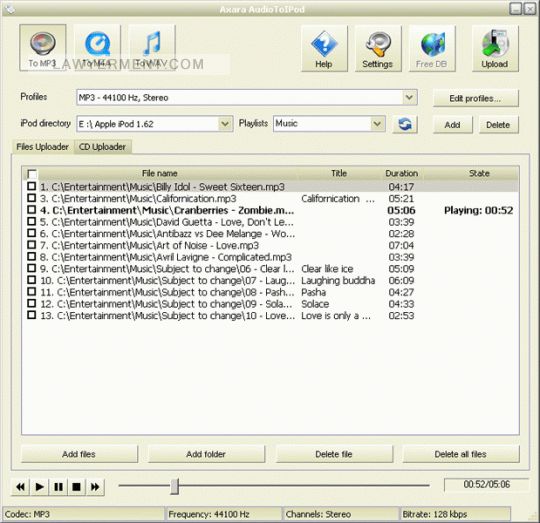This screenshot has width=540, height=523.
Task: Switch to the CD Uploader tab
Action: click(x=102, y=147)
